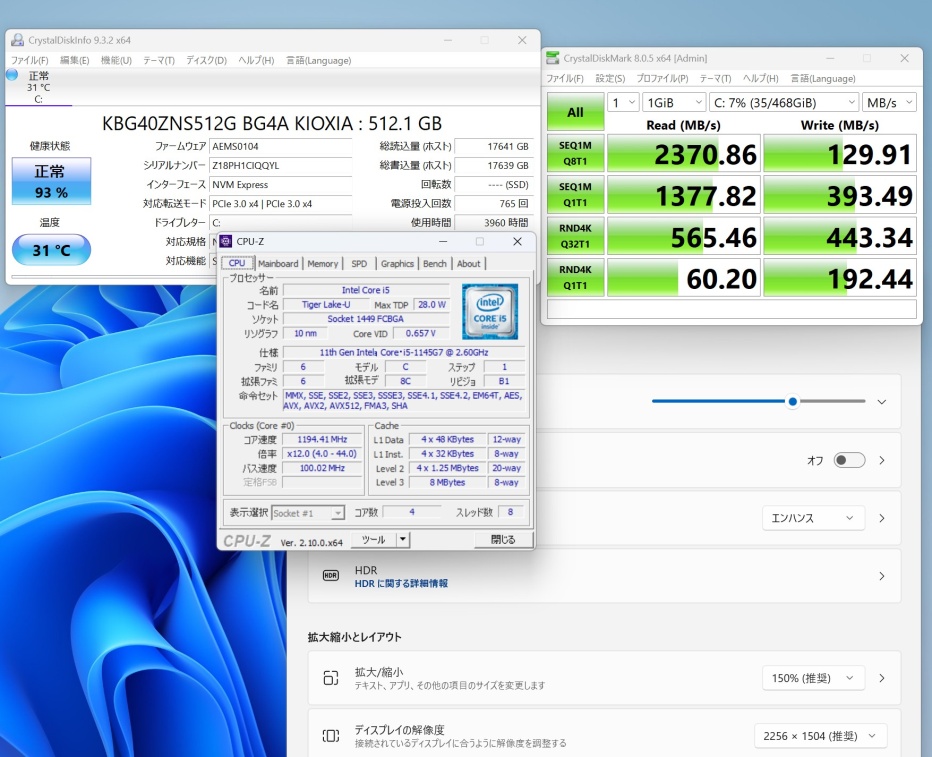Start the RND4K Q32T1 benchmark
932x757 pixels.
[x=575, y=236]
